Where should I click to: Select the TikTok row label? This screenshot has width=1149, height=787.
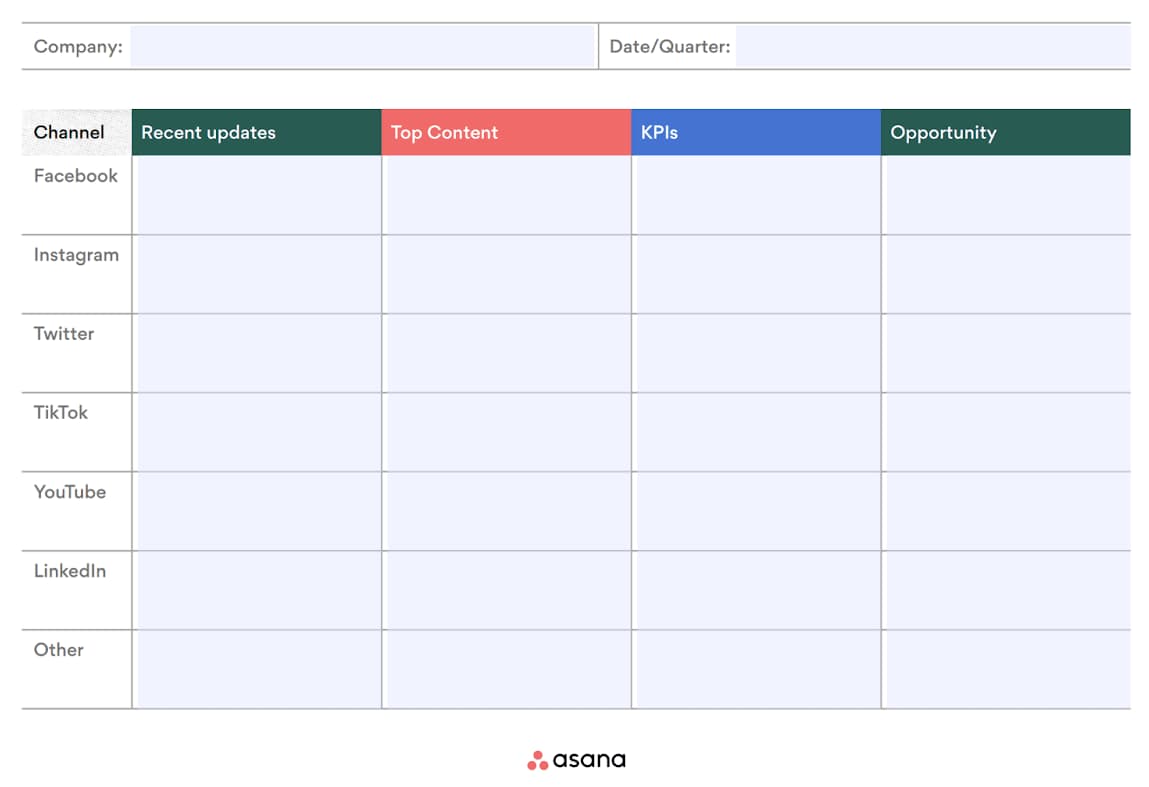[x=61, y=413]
